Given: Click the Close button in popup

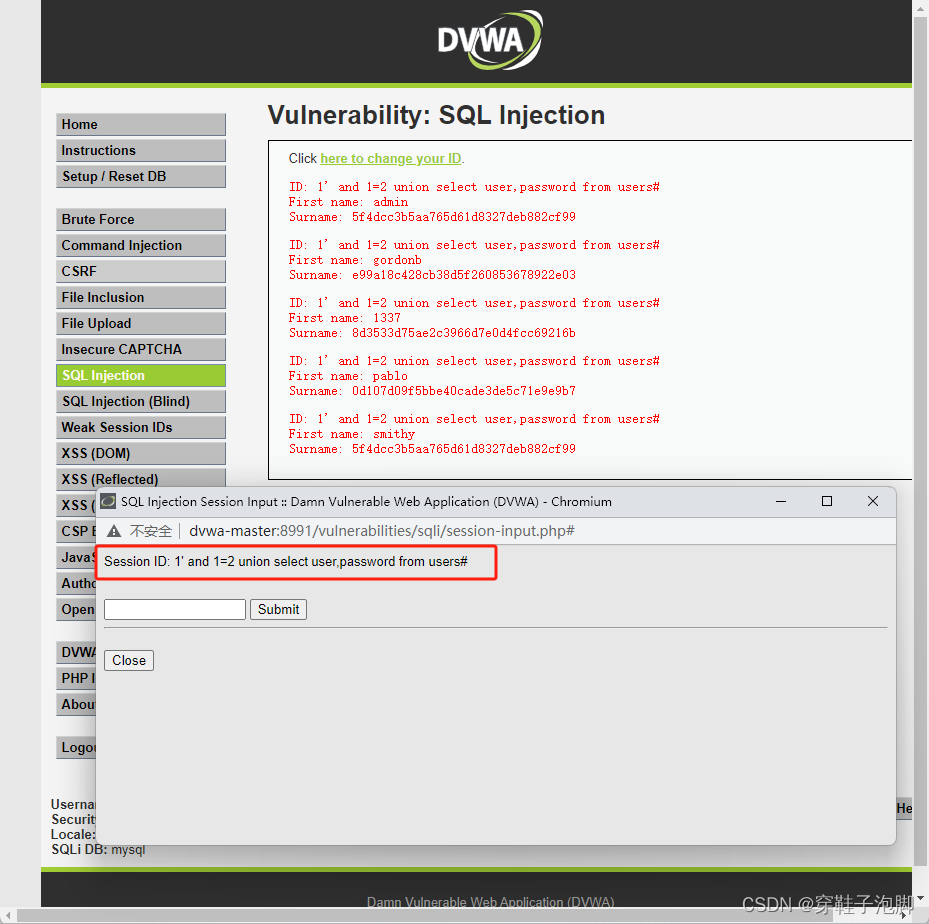Looking at the screenshot, I should point(129,660).
